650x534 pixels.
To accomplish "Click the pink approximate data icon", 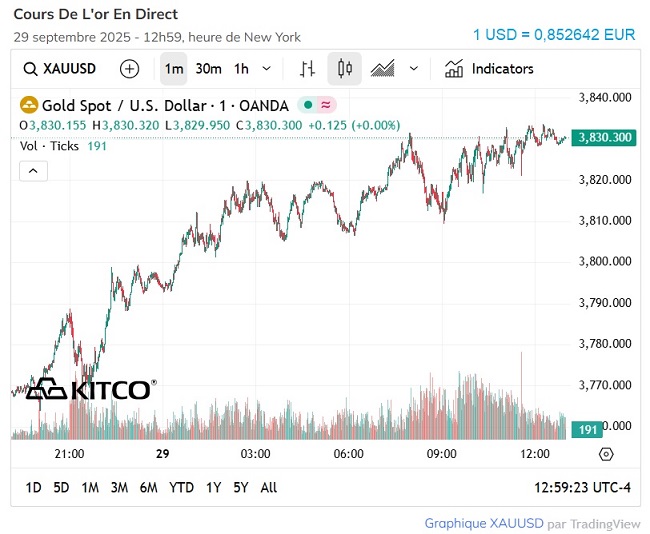I will 327,105.
